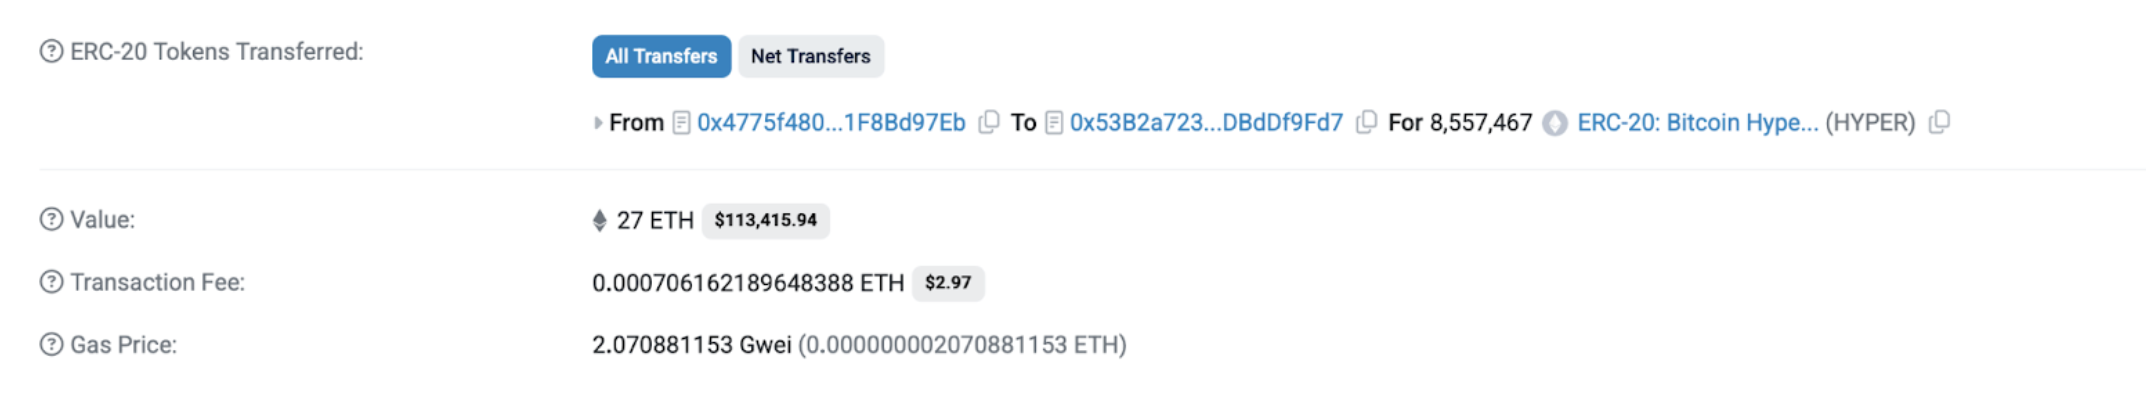Switch to the Net Transfers tab

point(810,56)
